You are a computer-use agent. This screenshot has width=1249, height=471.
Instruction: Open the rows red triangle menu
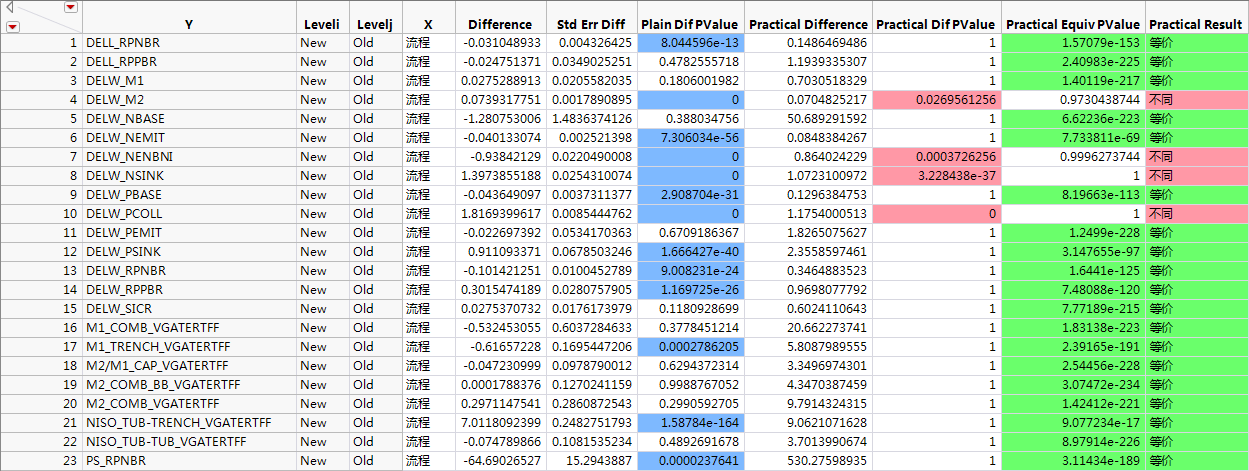[11, 27]
